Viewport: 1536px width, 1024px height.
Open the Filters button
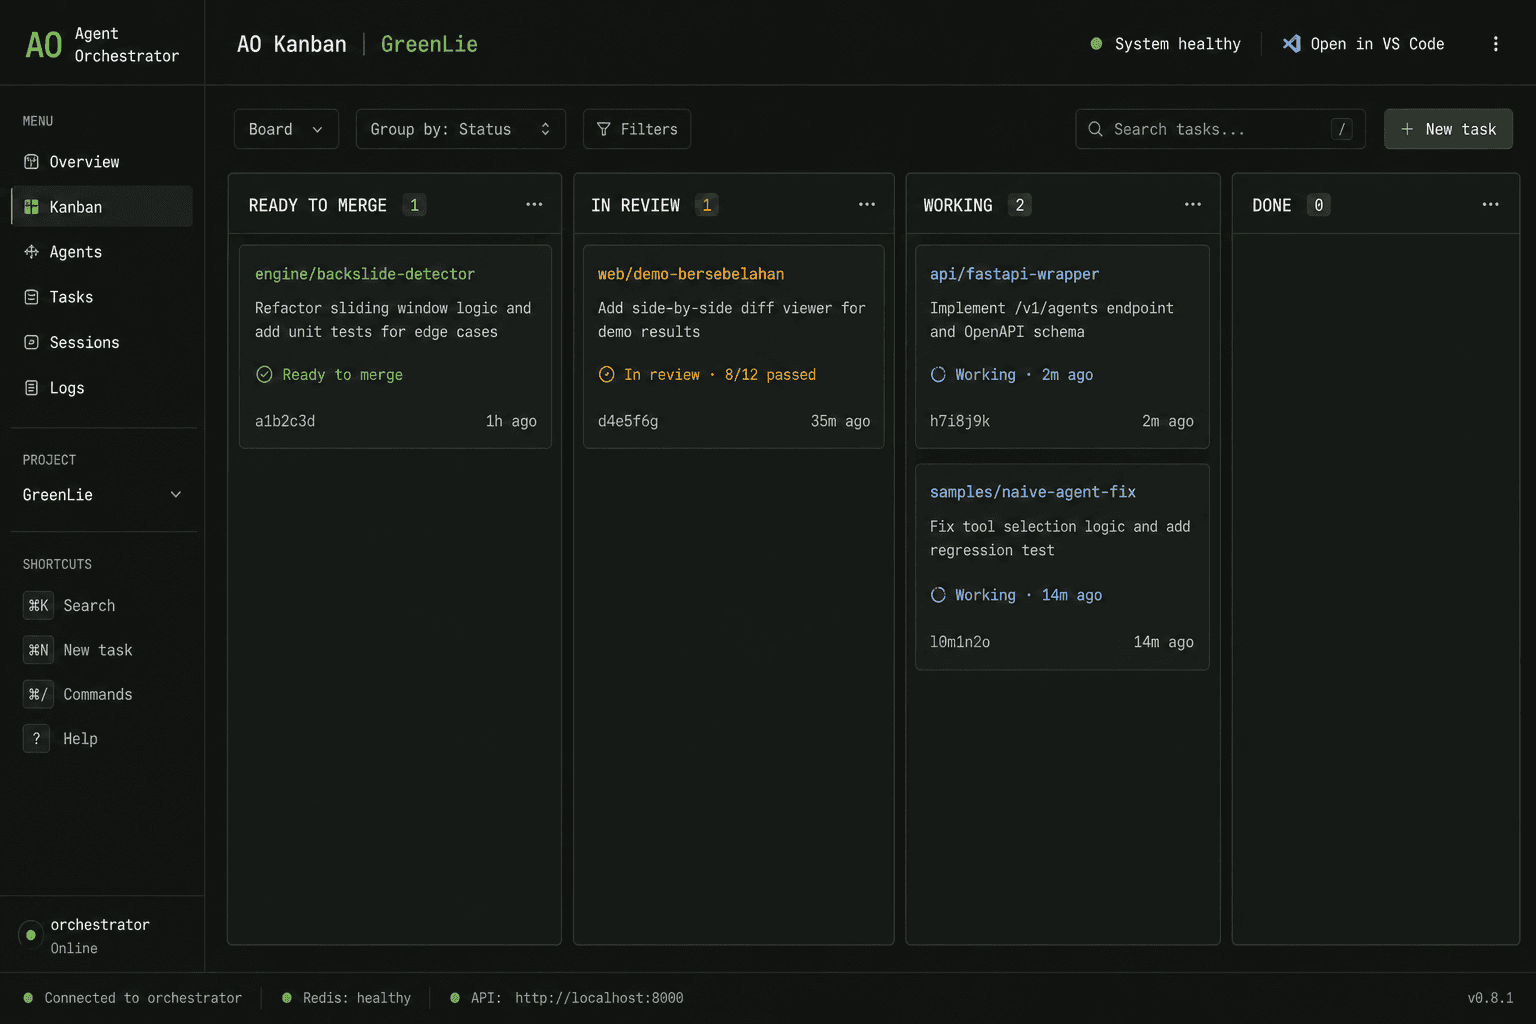pyautogui.click(x=637, y=129)
